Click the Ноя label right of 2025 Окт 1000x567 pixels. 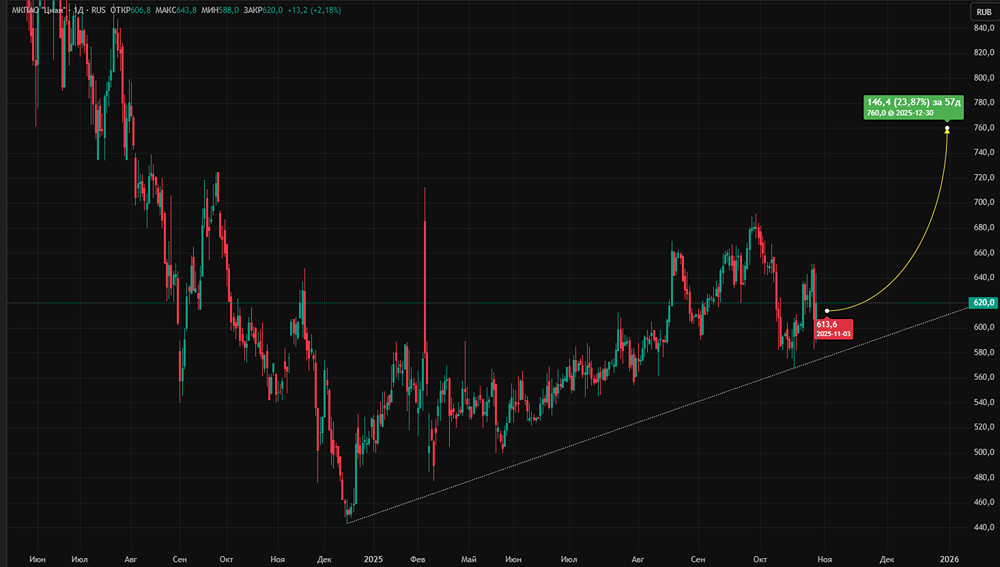[825, 559]
